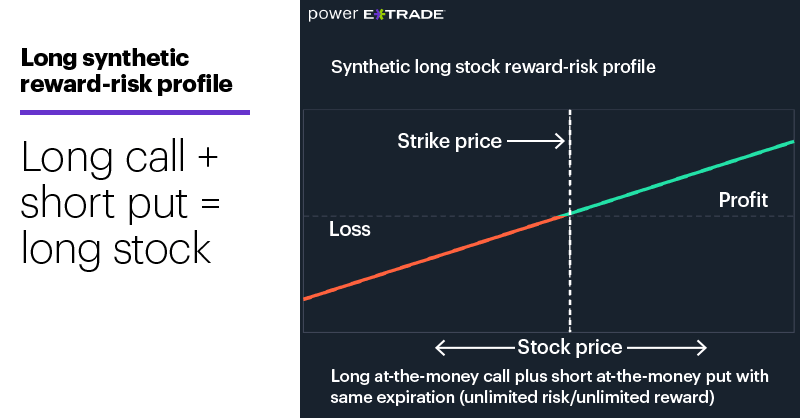Click the right Stock price arrow

[667, 348]
